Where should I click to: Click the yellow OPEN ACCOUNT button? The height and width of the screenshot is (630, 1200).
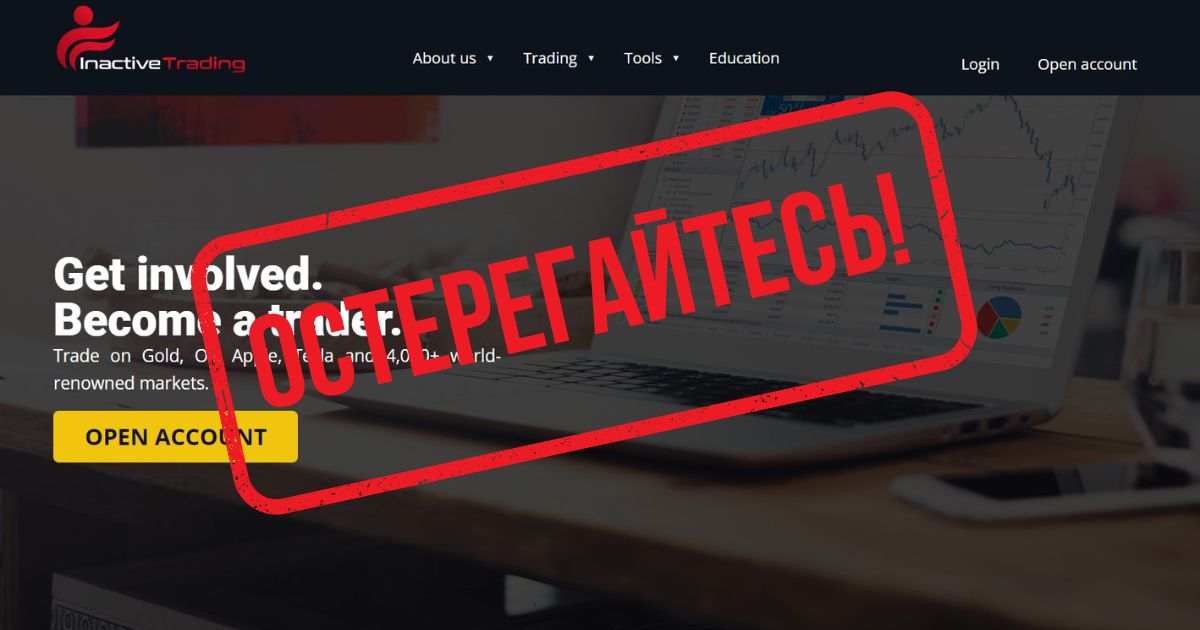click(x=175, y=437)
